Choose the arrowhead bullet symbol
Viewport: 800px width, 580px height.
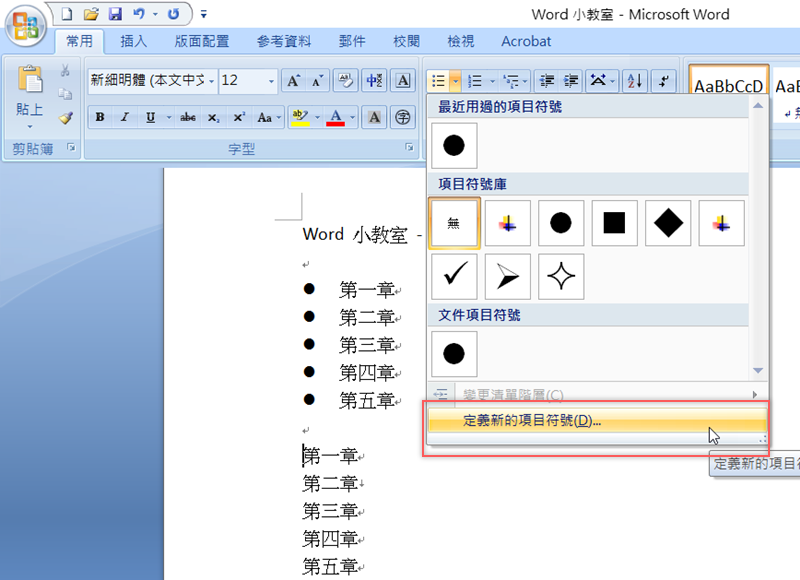[x=508, y=276]
